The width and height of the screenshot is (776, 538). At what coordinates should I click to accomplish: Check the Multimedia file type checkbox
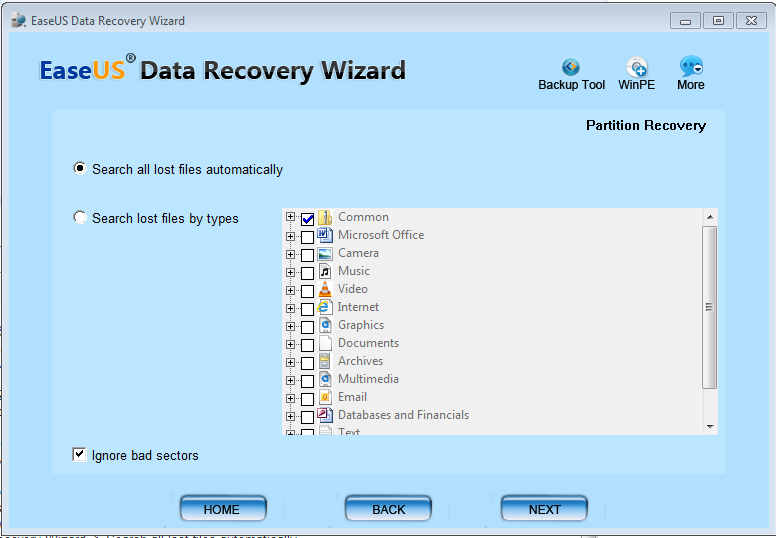[307, 381]
